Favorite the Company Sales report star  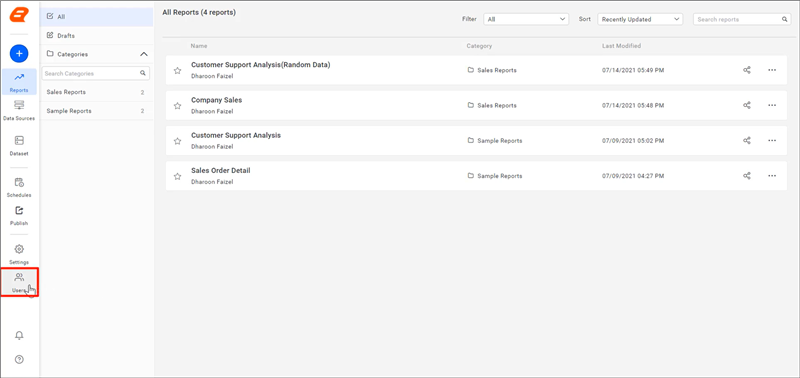point(178,106)
